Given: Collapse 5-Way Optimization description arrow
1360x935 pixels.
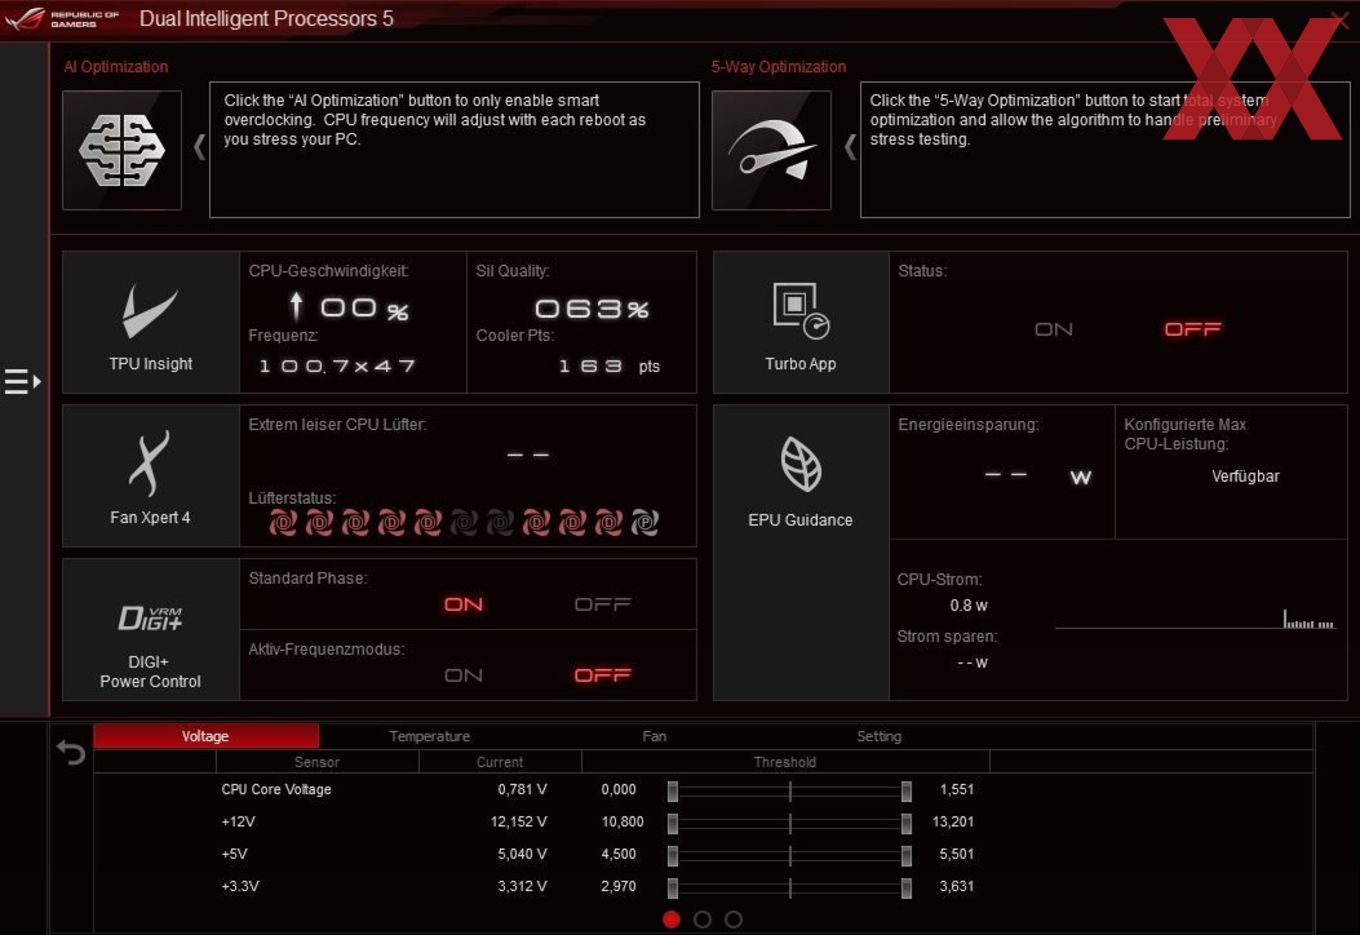Looking at the screenshot, I should coord(850,147).
